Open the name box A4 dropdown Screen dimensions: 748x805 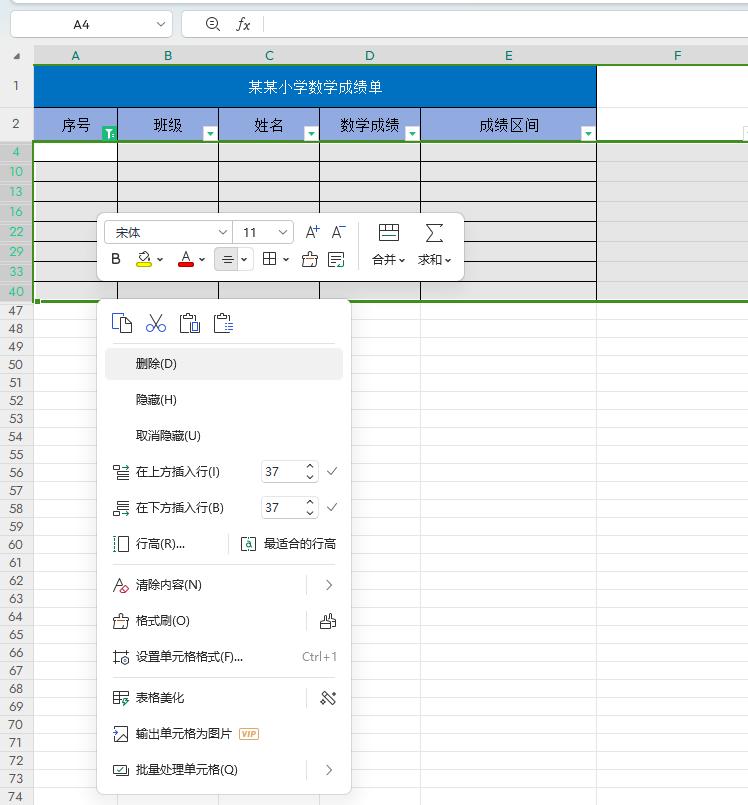pyautogui.click(x=161, y=24)
